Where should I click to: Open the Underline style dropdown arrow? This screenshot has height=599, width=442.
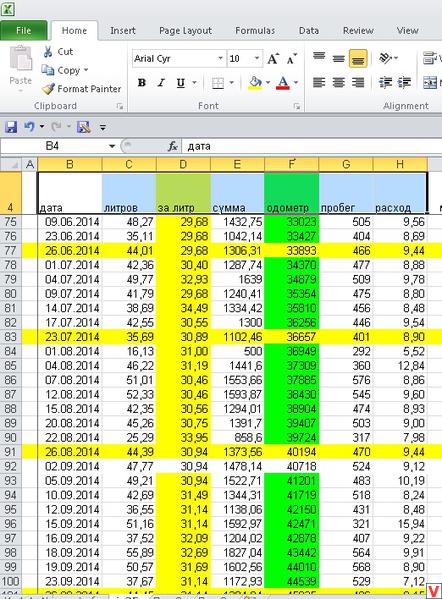[194, 83]
